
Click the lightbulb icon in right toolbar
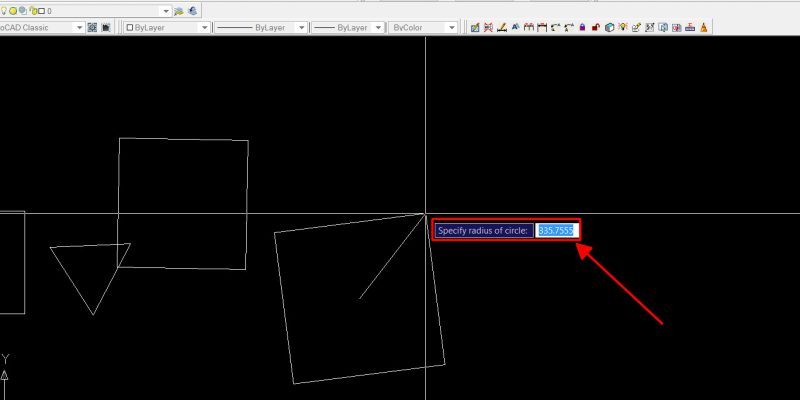(622, 28)
